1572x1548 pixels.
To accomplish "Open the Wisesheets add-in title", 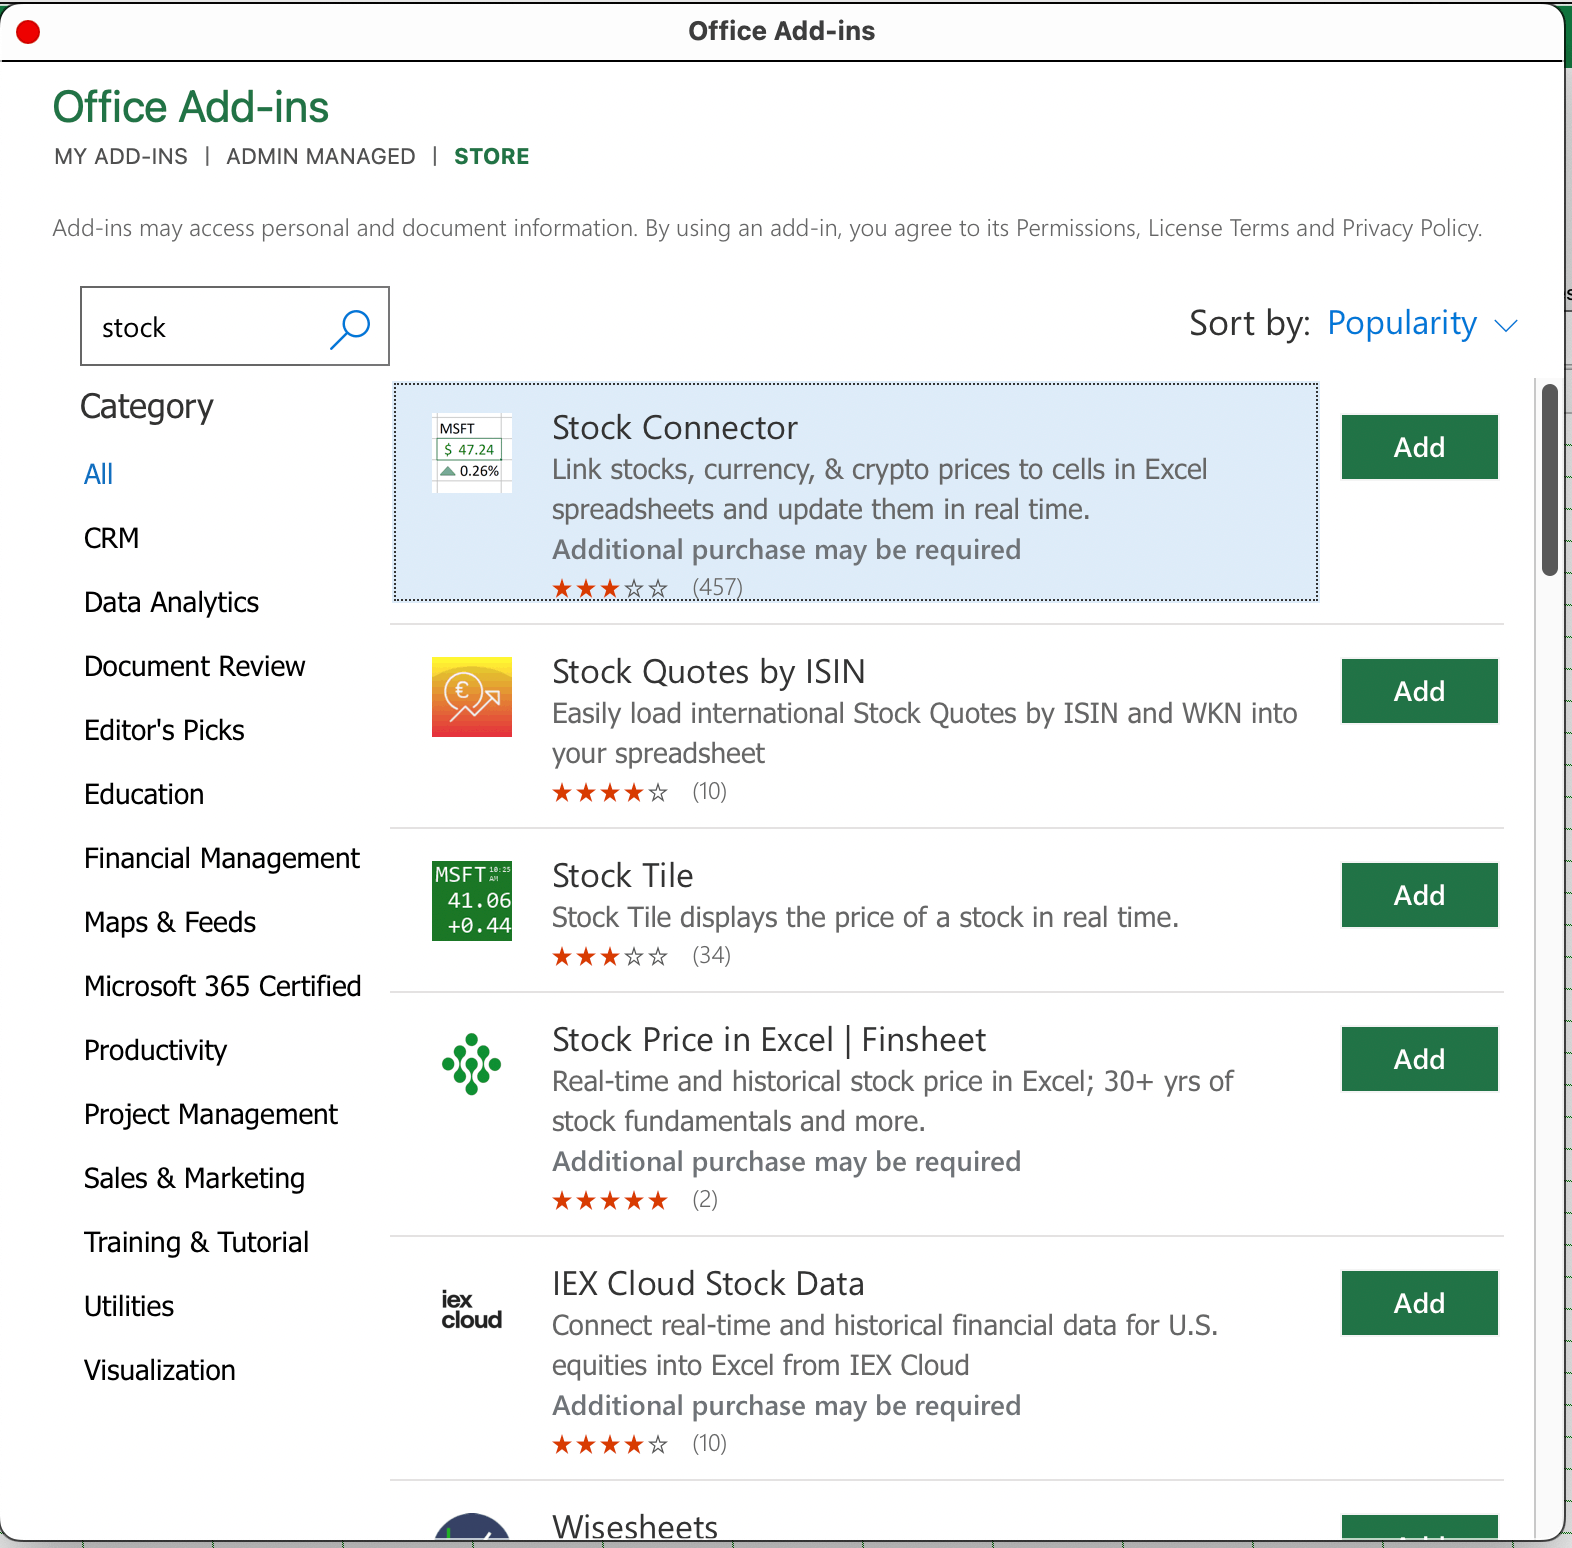I will tap(635, 1526).
